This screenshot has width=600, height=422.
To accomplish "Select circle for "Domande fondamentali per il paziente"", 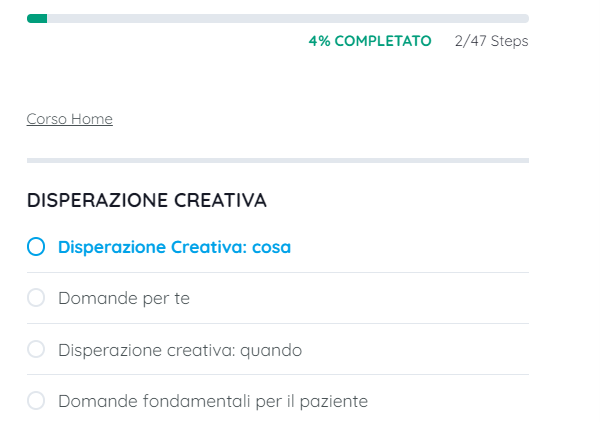I will coord(36,401).
